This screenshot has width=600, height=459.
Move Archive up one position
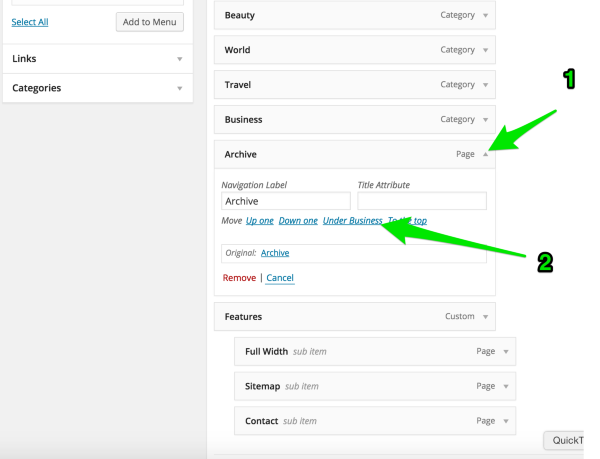click(259, 221)
